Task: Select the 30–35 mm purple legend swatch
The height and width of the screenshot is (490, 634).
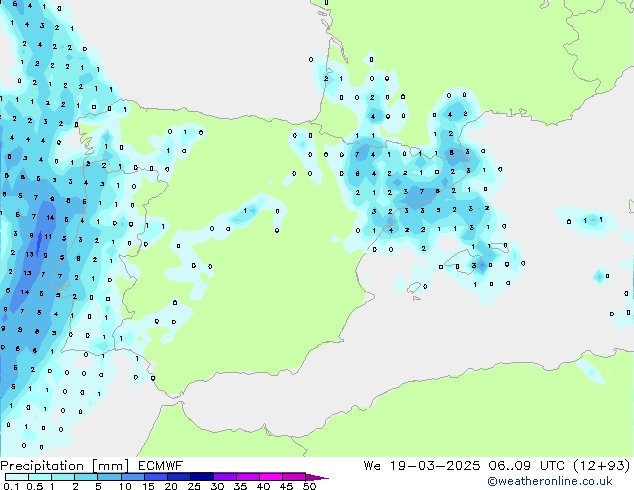Action: point(224,477)
